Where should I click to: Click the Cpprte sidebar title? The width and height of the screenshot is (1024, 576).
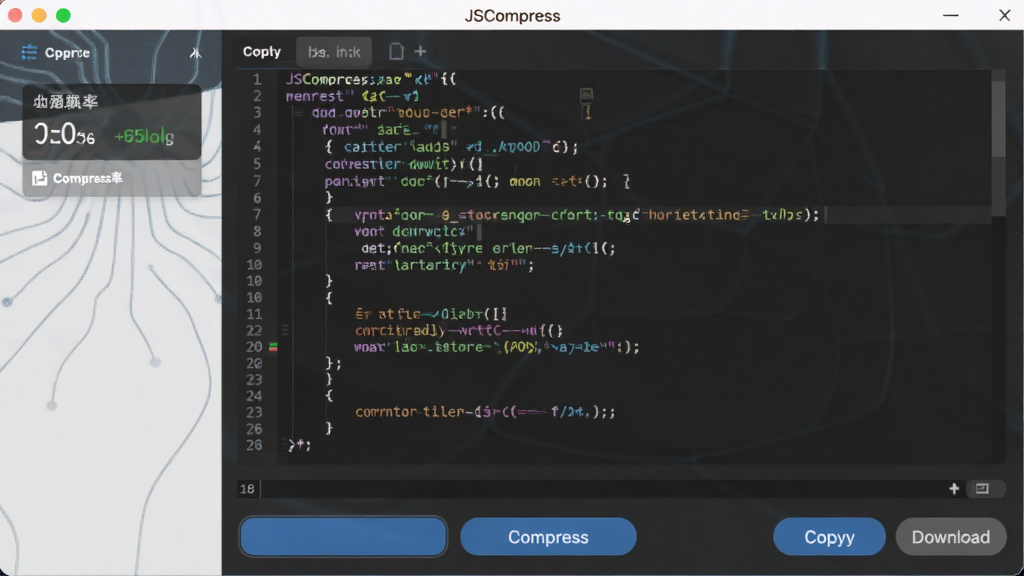pos(67,53)
